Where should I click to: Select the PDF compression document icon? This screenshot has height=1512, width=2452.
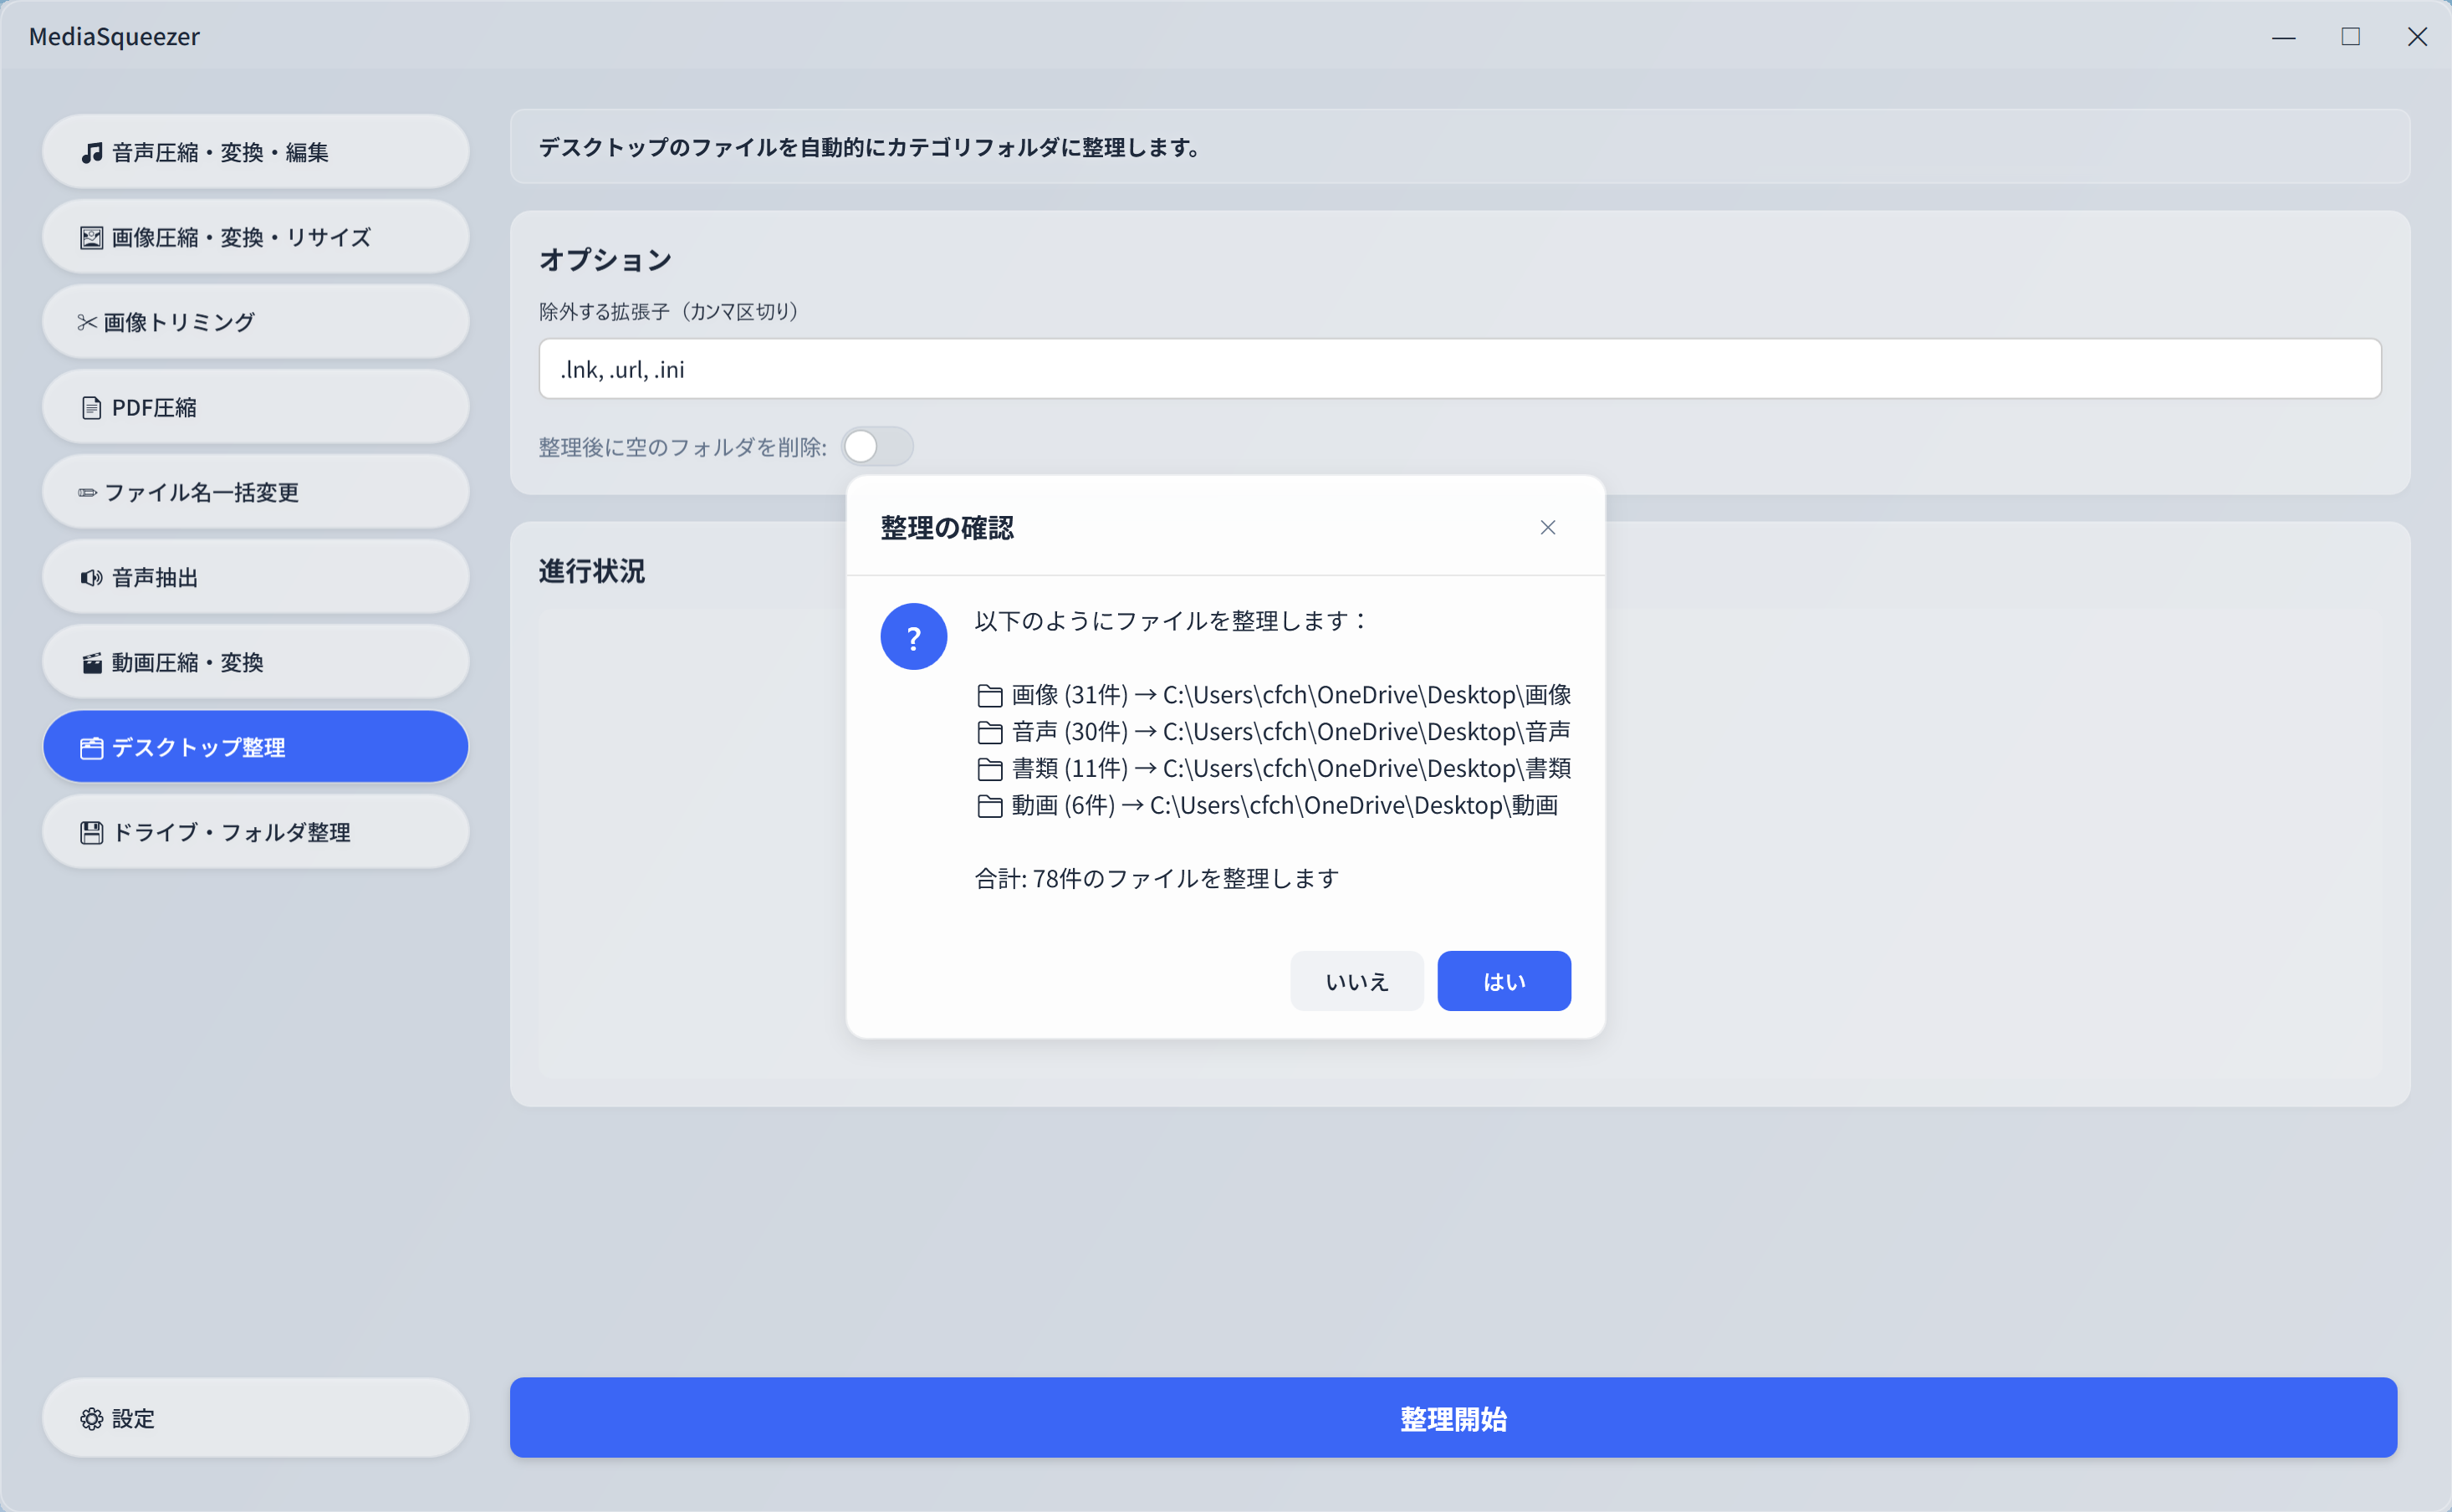90,407
